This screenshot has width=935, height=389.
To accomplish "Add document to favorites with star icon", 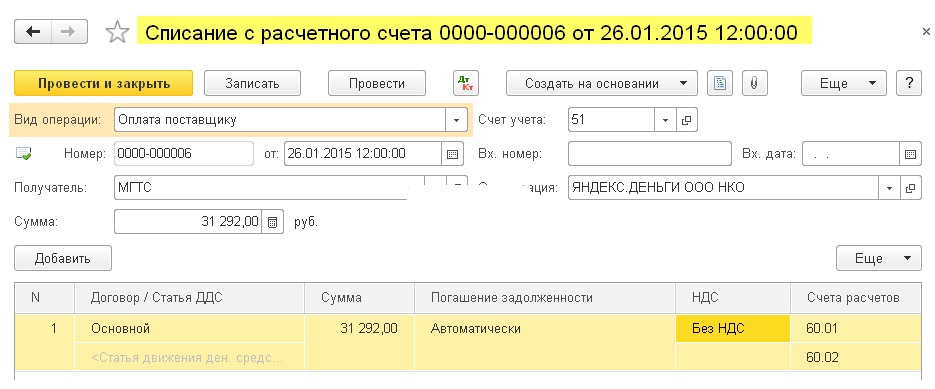I will click(x=117, y=32).
